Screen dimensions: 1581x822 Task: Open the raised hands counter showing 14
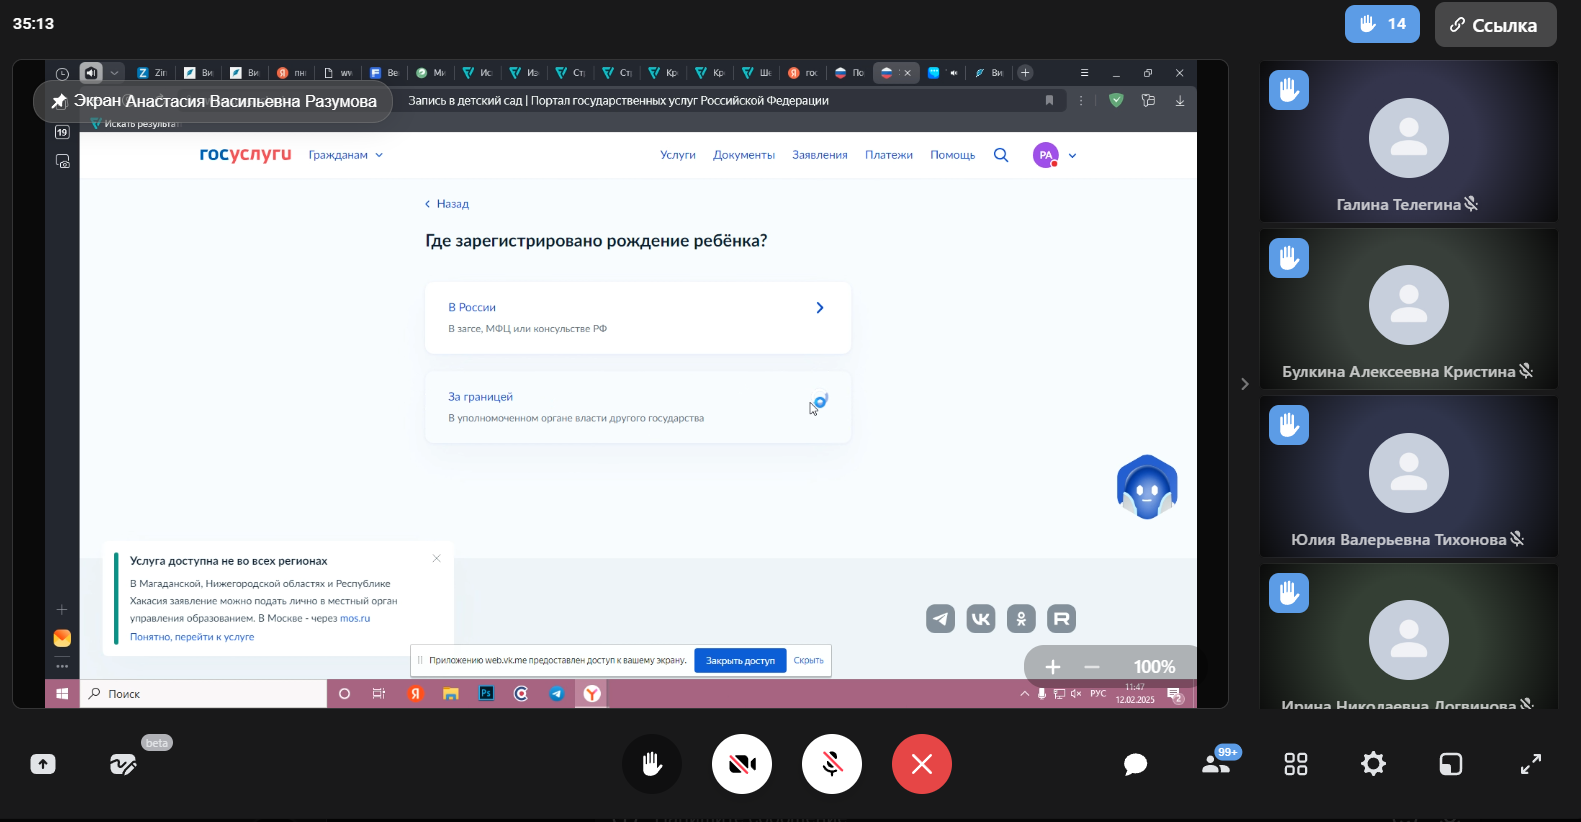[x=1382, y=24]
